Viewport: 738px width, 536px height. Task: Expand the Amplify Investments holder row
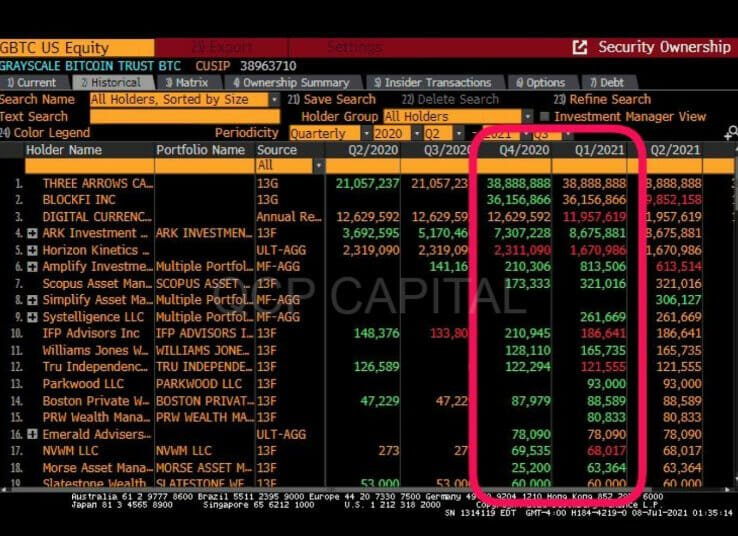33,266
